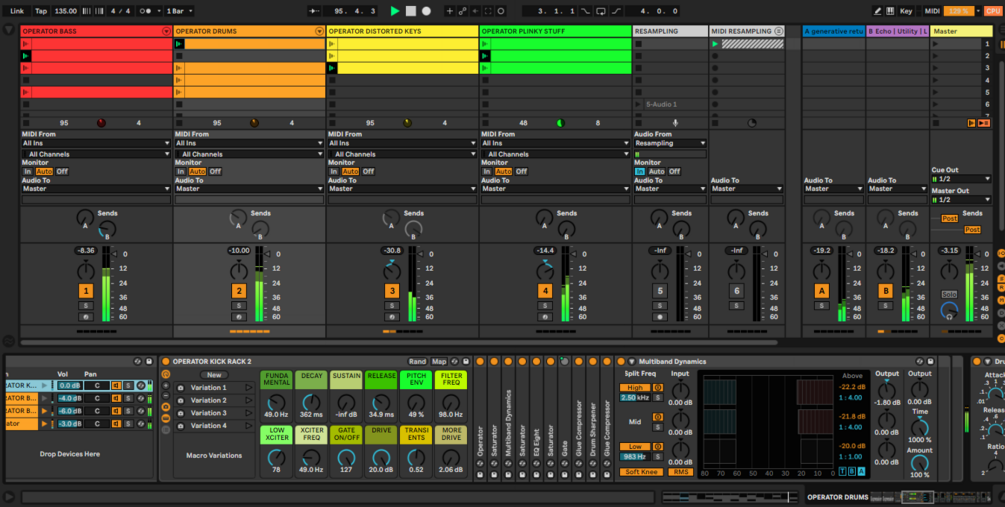Set OPERATOR BASS monitor to In
The image size is (1005, 507).
(x=28, y=171)
